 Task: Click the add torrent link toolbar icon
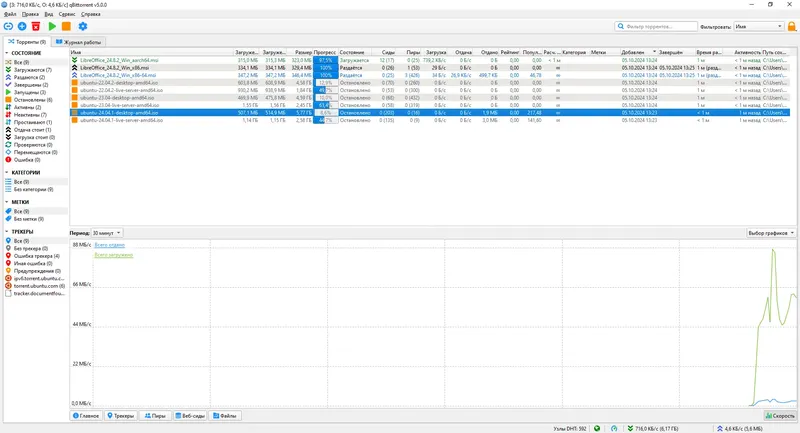[x=8, y=26]
